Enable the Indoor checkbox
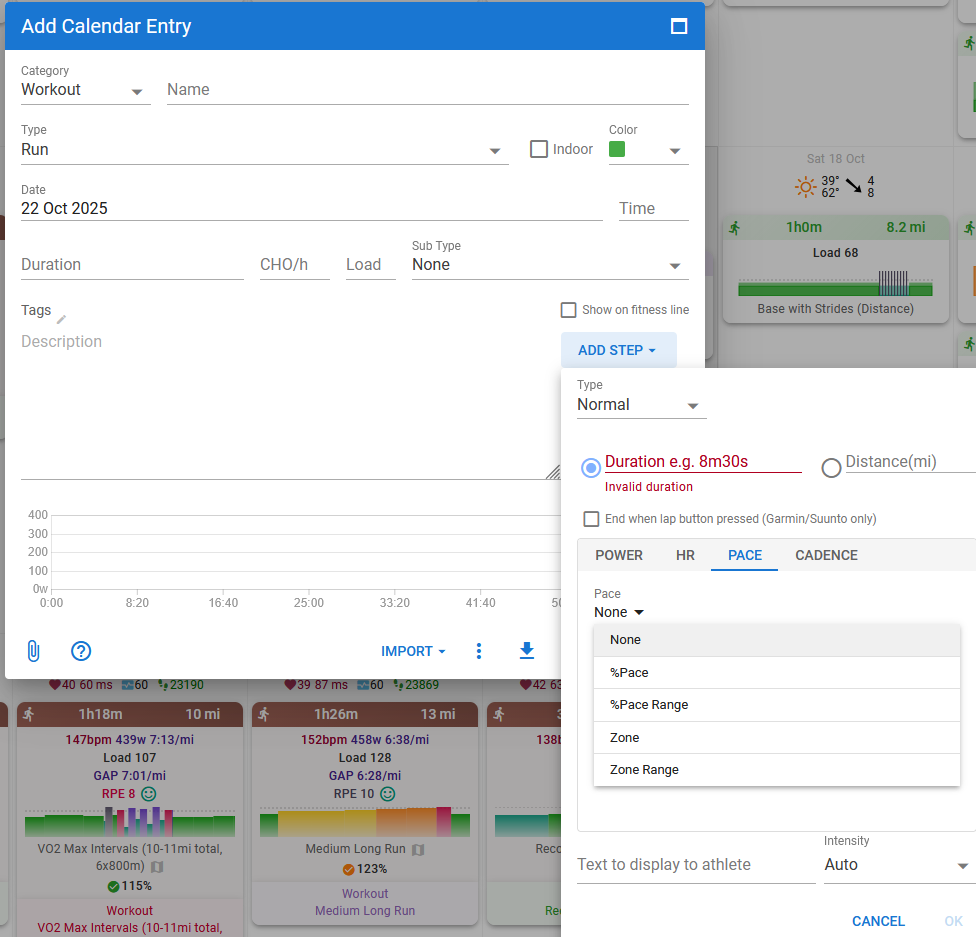This screenshot has height=937, width=976. click(539, 149)
